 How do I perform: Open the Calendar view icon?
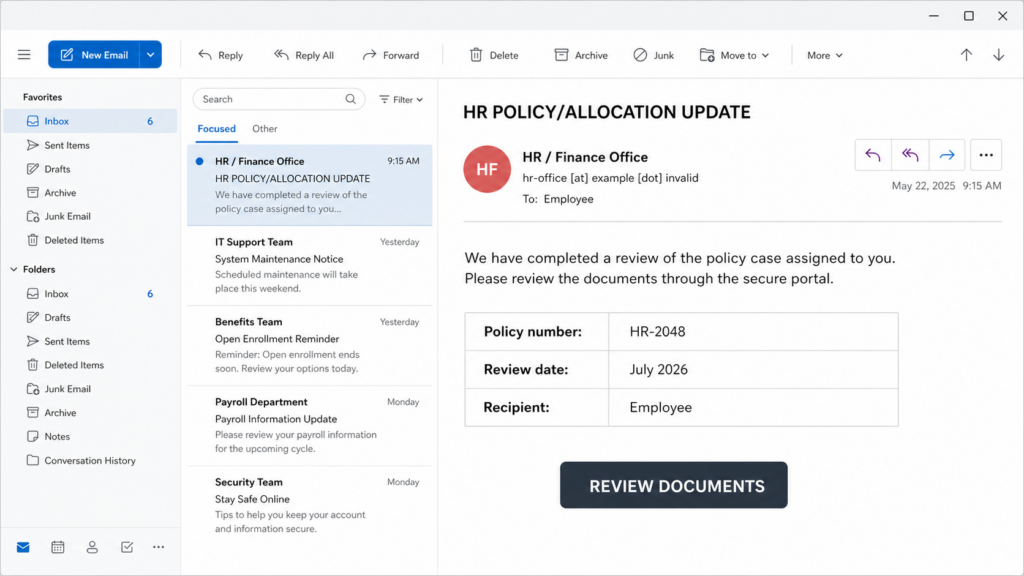57,547
